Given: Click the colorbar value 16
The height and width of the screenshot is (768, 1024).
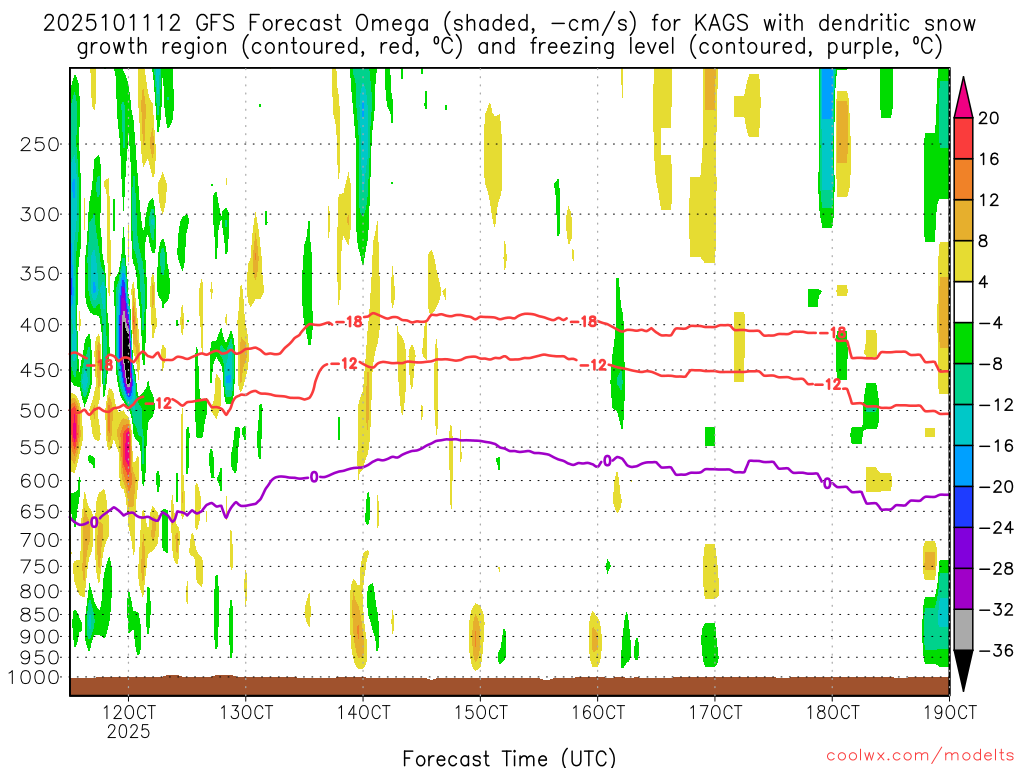Looking at the screenshot, I should (x=988, y=159).
